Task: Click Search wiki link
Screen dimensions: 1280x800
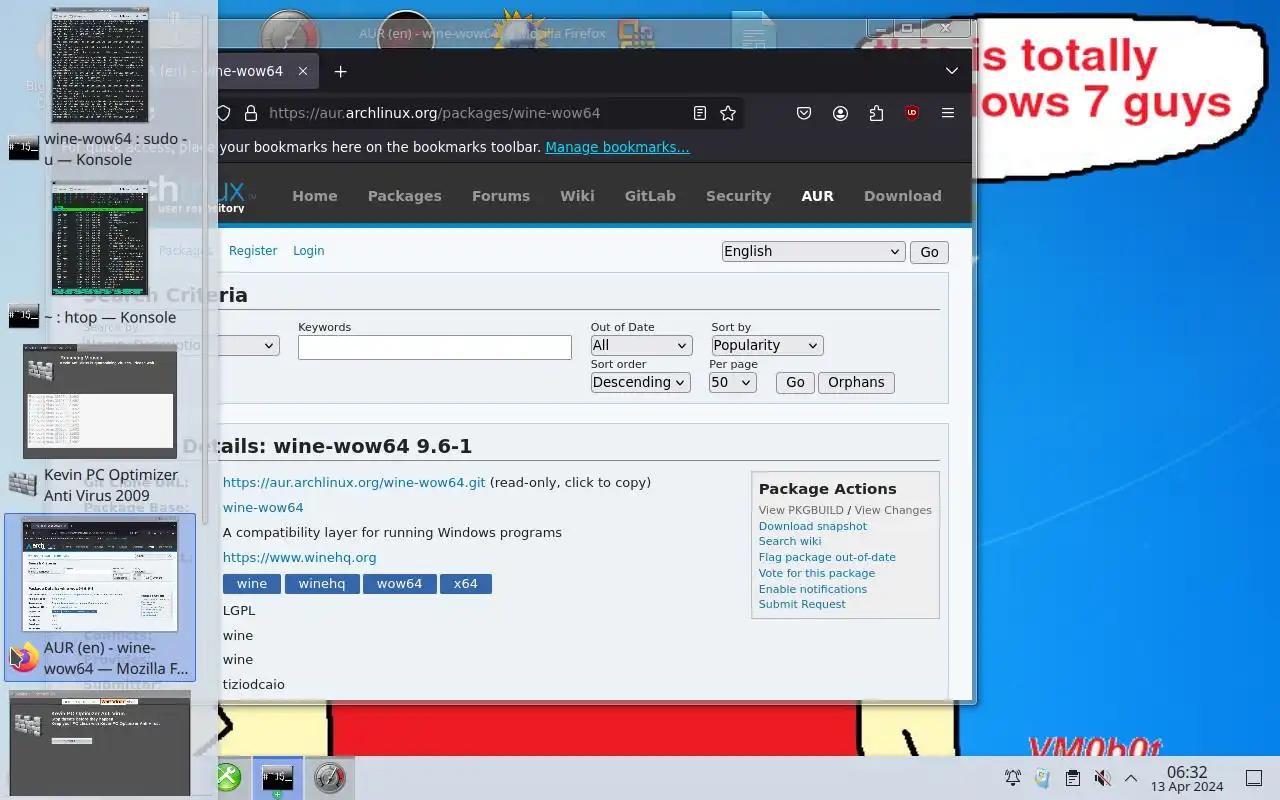Action: (x=790, y=541)
